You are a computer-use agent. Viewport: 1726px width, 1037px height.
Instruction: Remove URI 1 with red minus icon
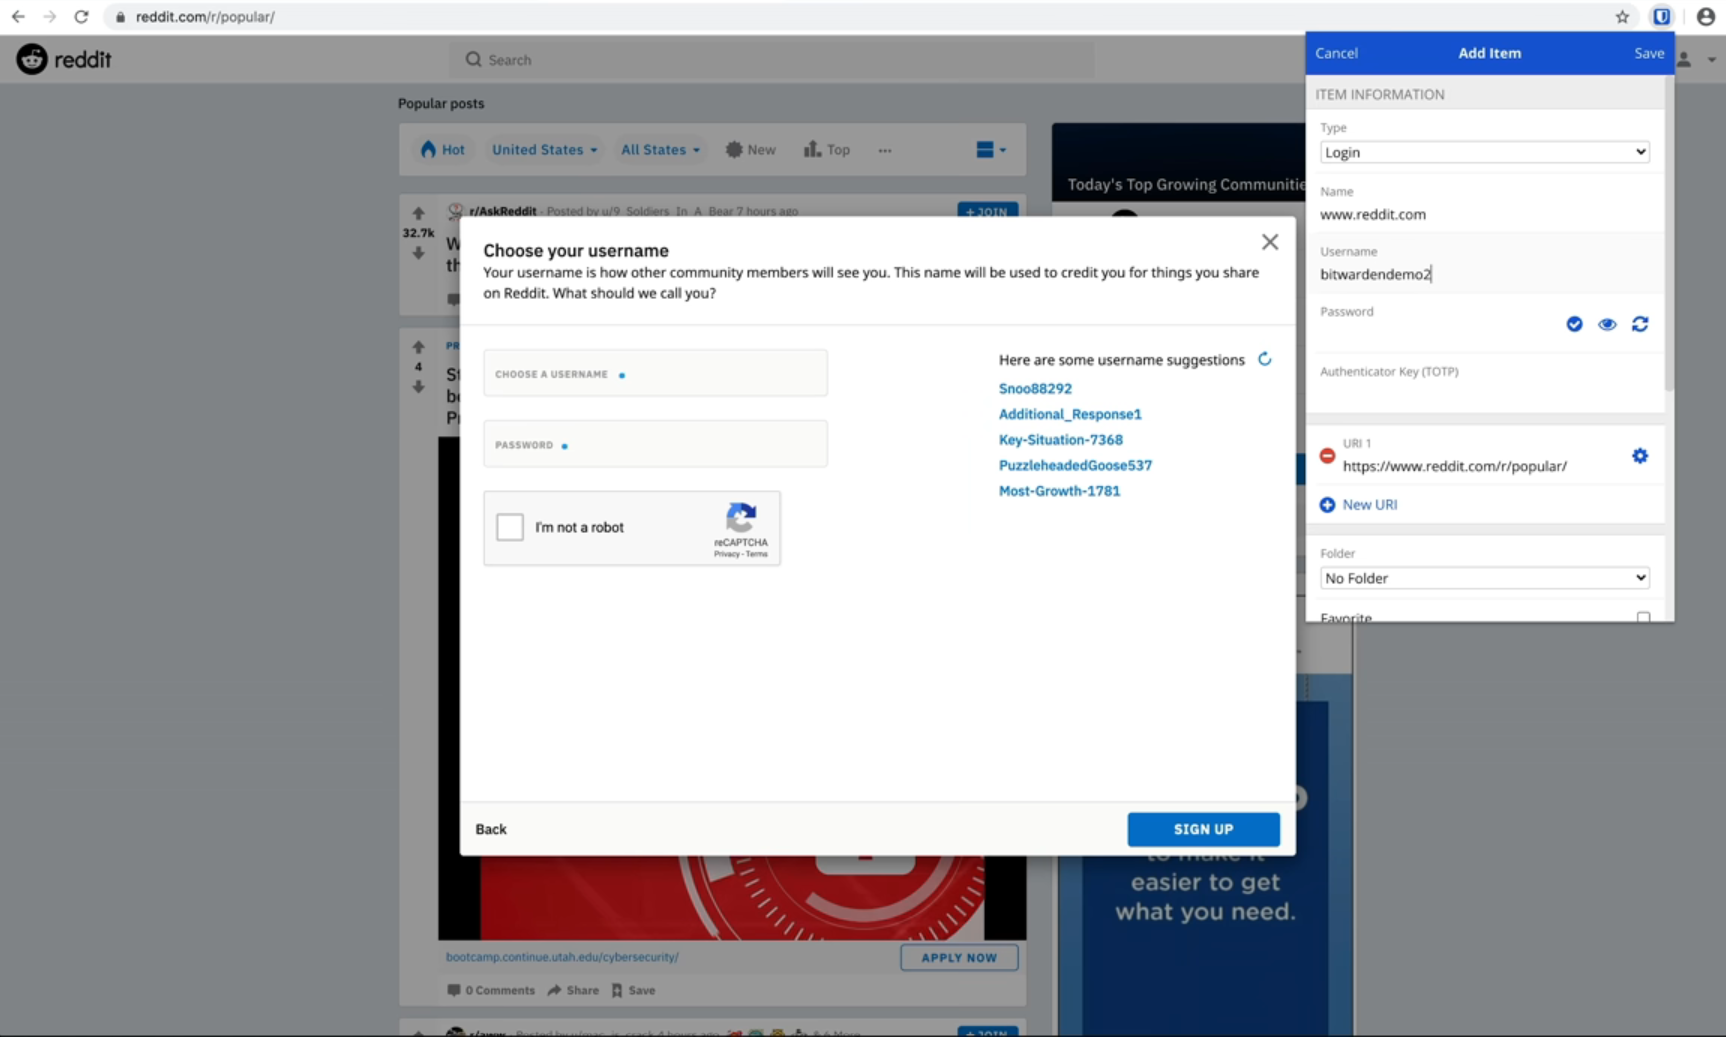coord(1327,456)
